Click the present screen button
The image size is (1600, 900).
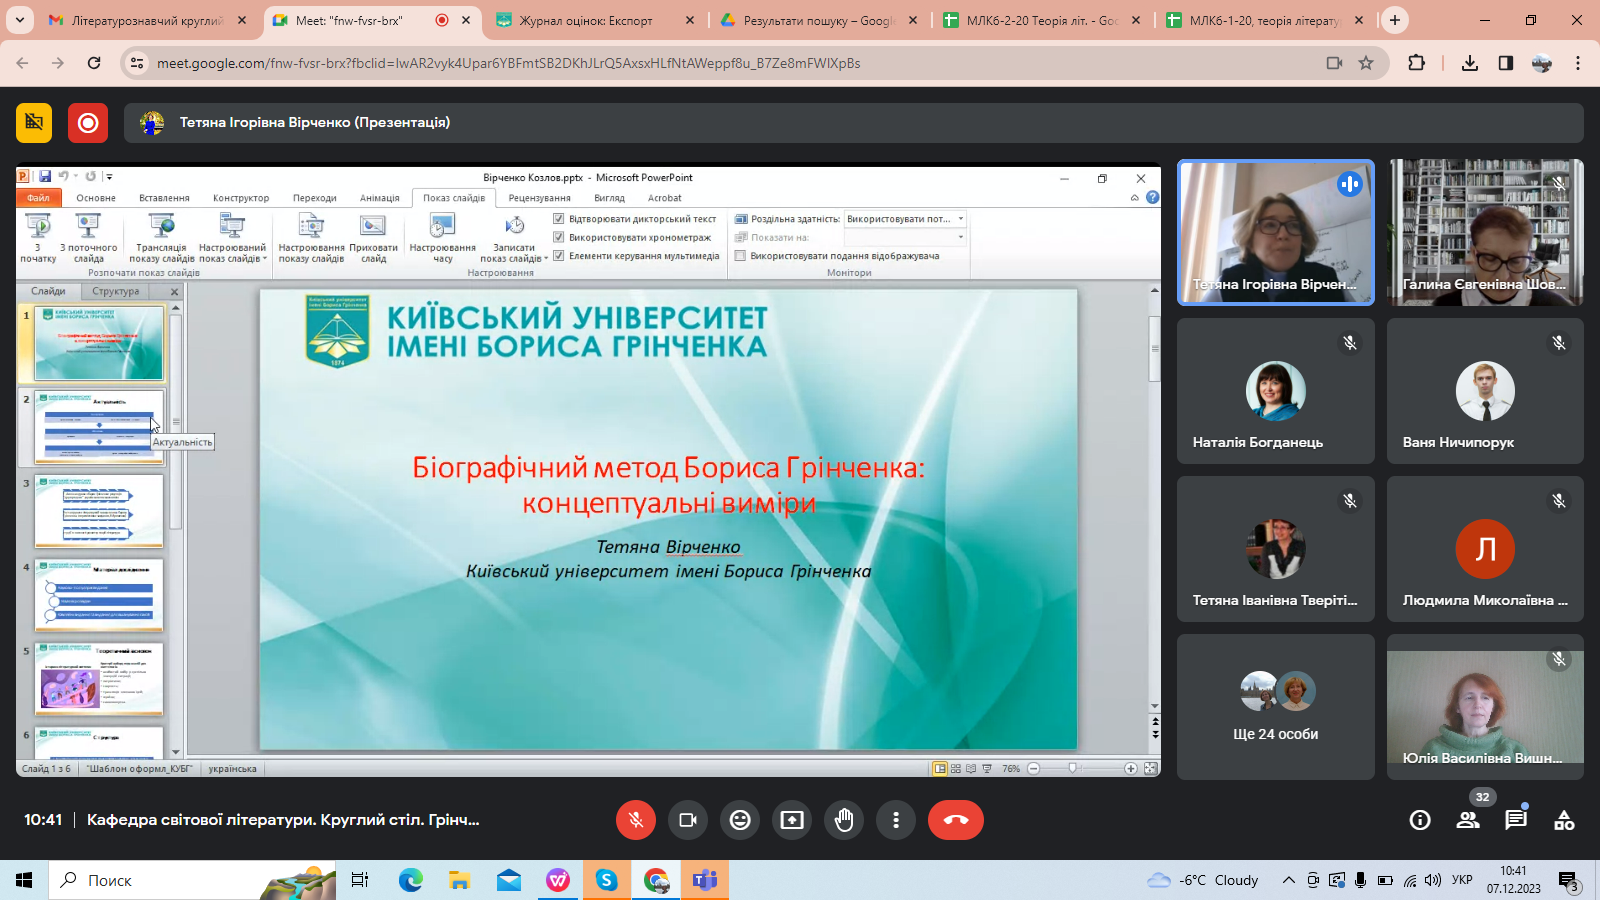point(792,820)
